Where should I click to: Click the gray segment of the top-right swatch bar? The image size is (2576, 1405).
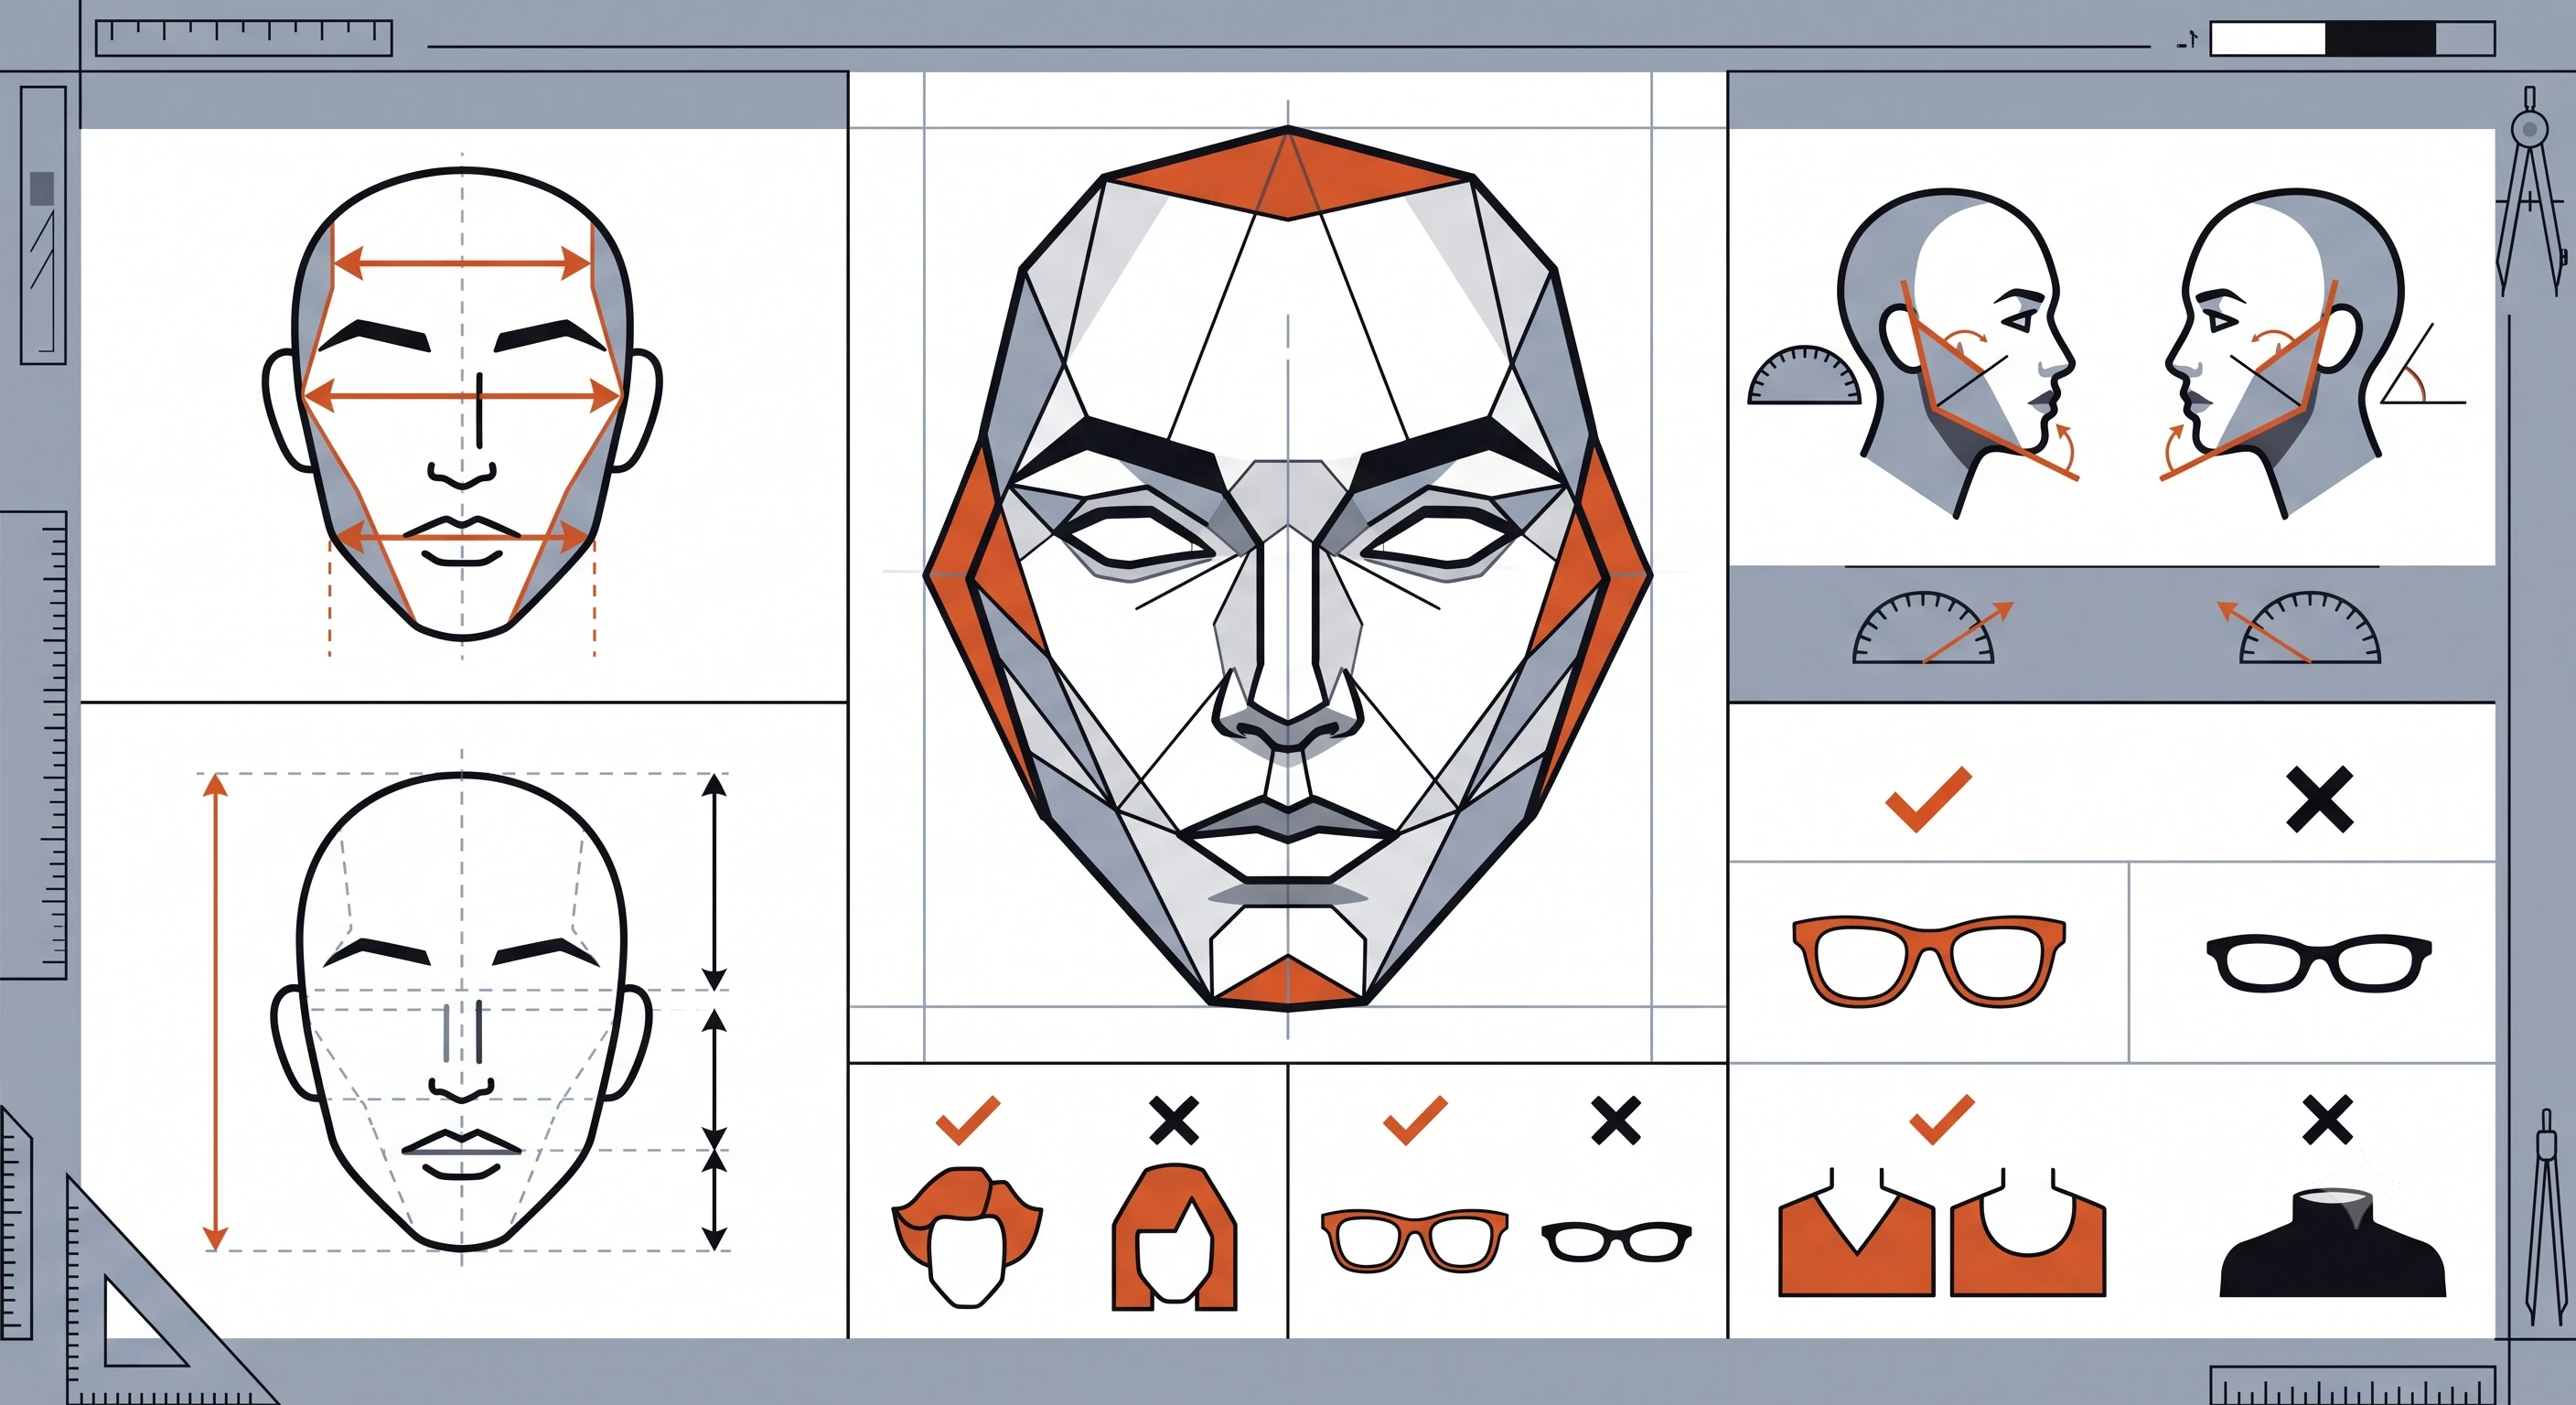(x=2465, y=39)
